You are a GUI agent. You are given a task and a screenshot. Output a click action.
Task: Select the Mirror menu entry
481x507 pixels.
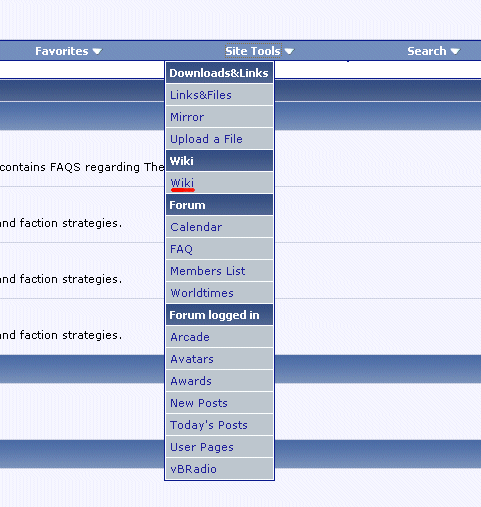(x=219, y=117)
